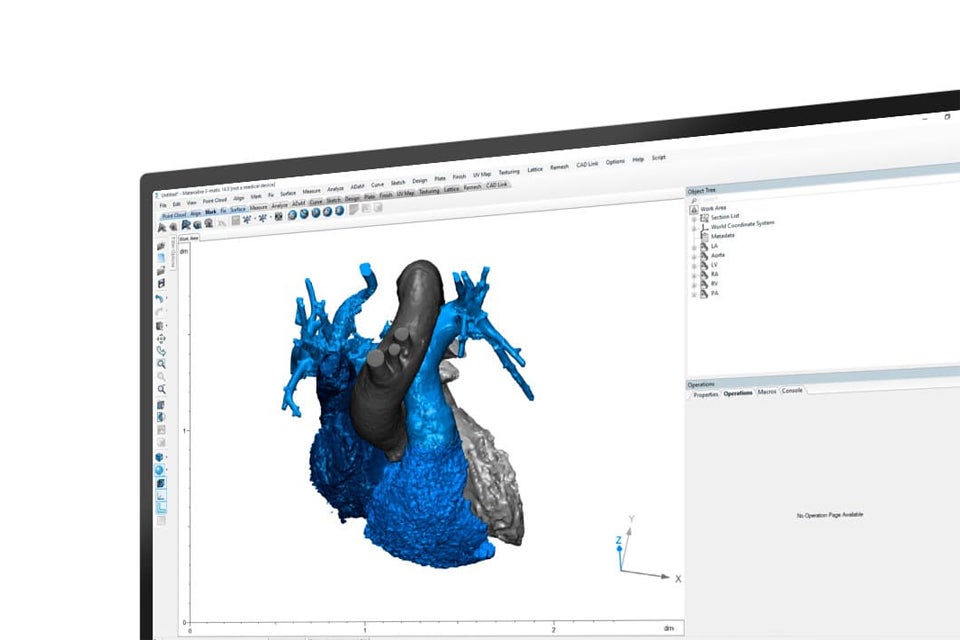Select the PA part in the Object Tree

tap(714, 292)
